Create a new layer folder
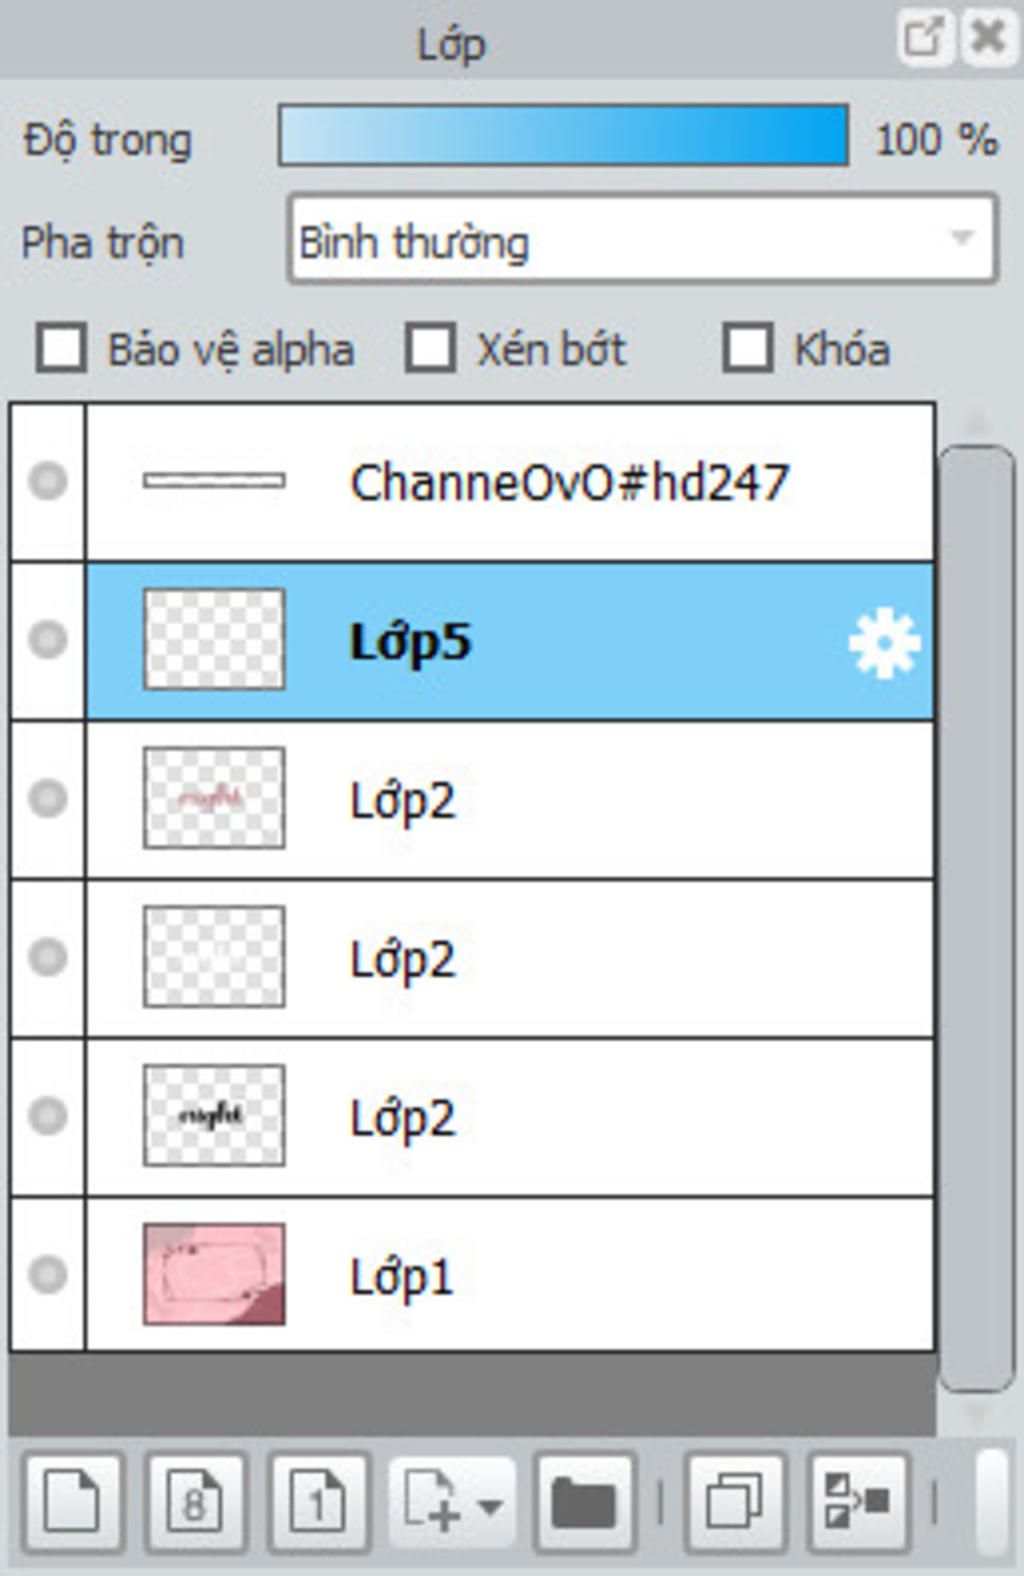This screenshot has width=1024, height=1576. 585,1501
